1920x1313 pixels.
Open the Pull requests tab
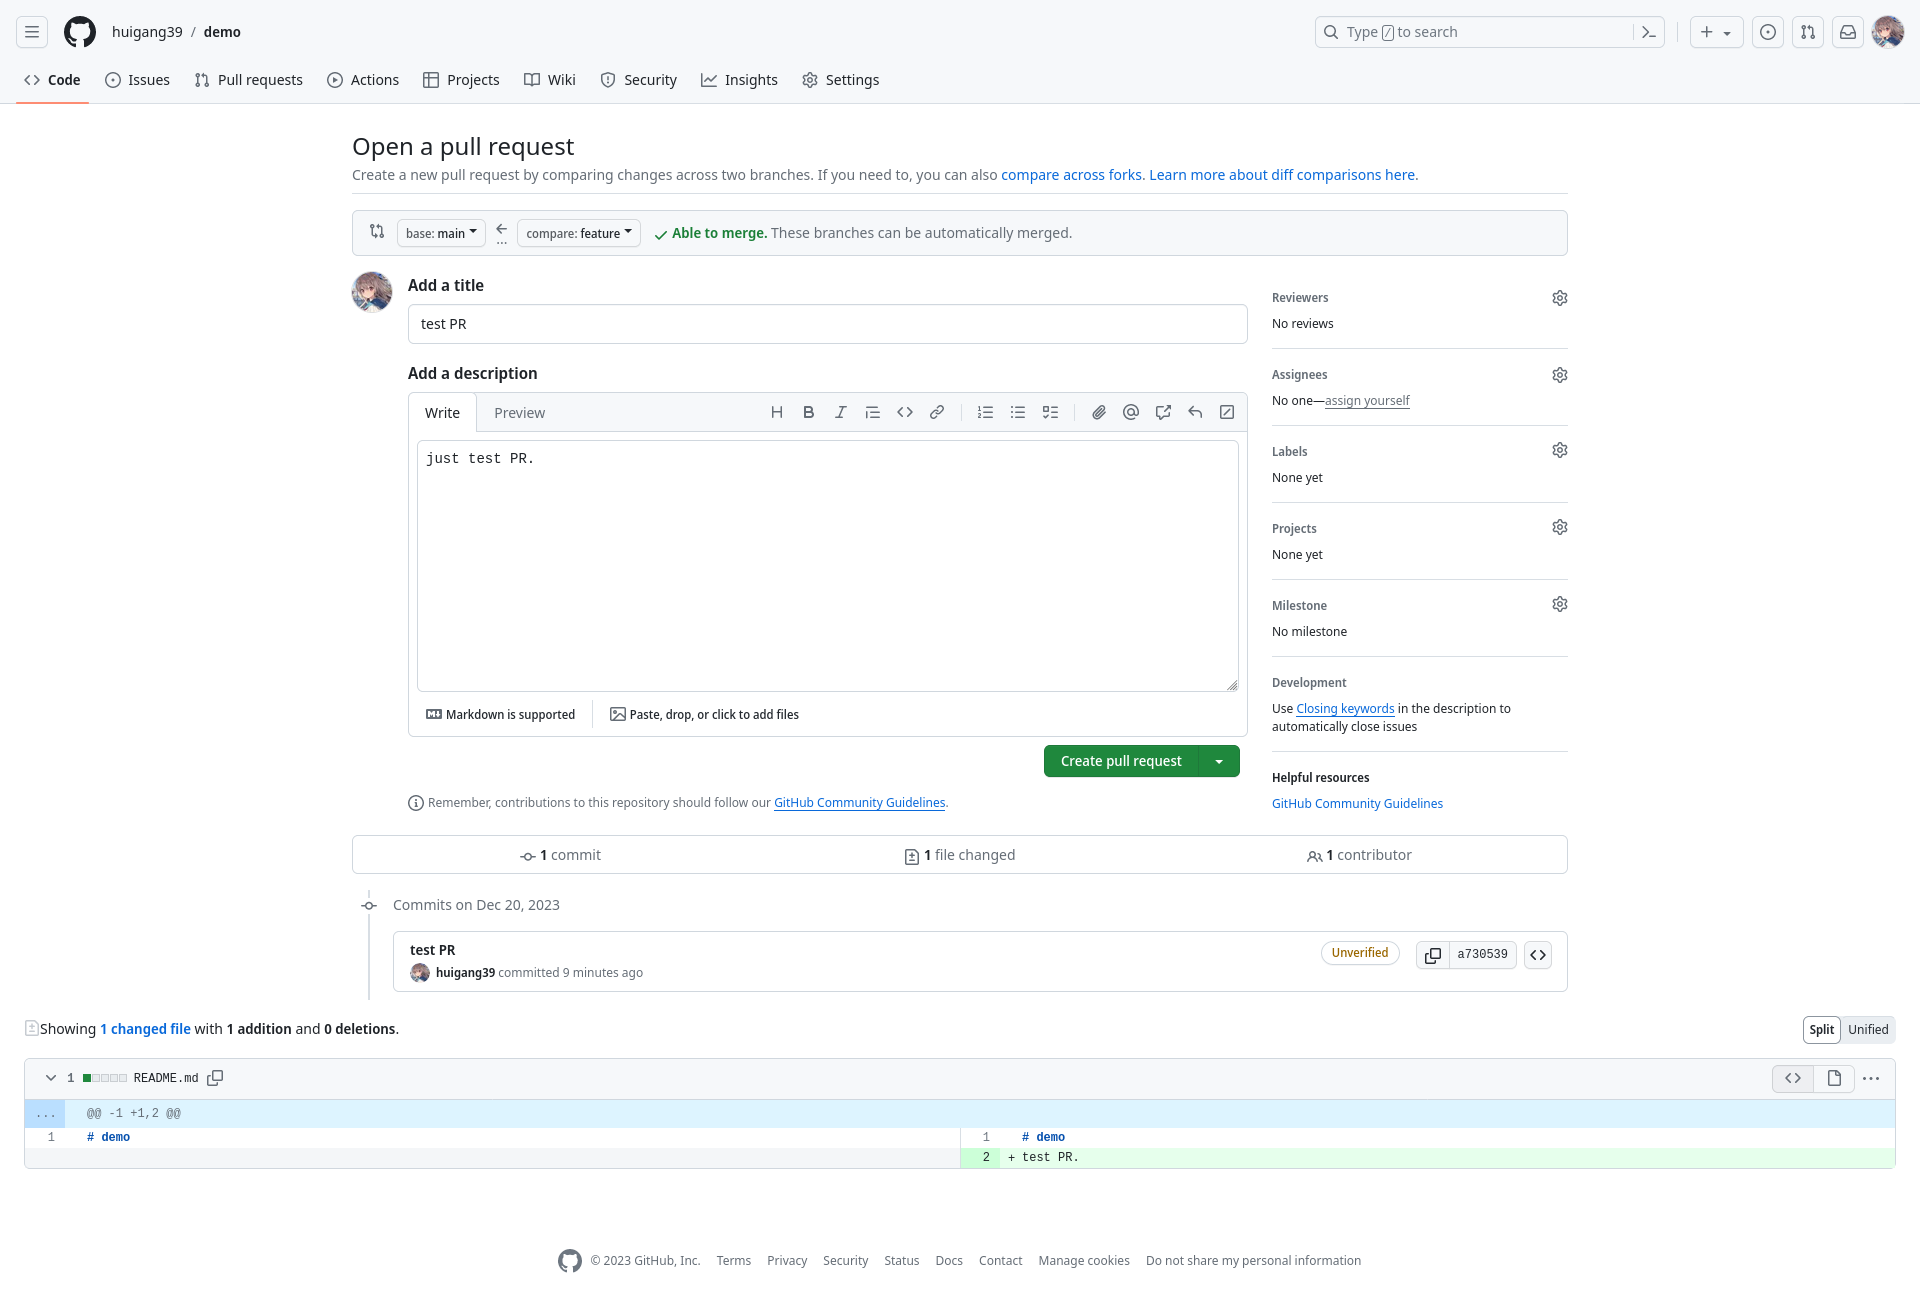(x=249, y=80)
